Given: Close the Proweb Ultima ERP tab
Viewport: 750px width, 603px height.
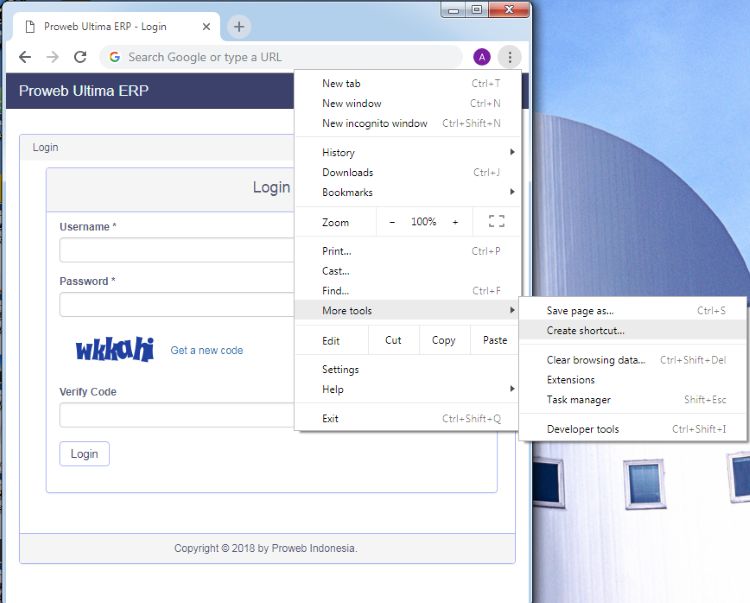Looking at the screenshot, I should (206, 27).
